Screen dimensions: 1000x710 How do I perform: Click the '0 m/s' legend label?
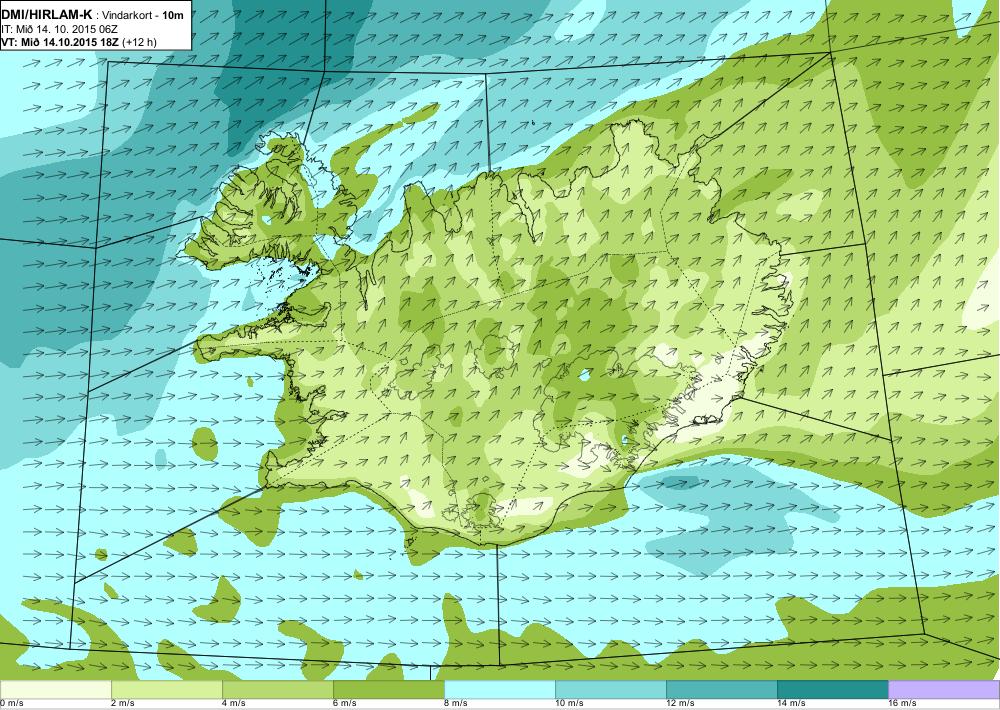pyautogui.click(x=12, y=704)
